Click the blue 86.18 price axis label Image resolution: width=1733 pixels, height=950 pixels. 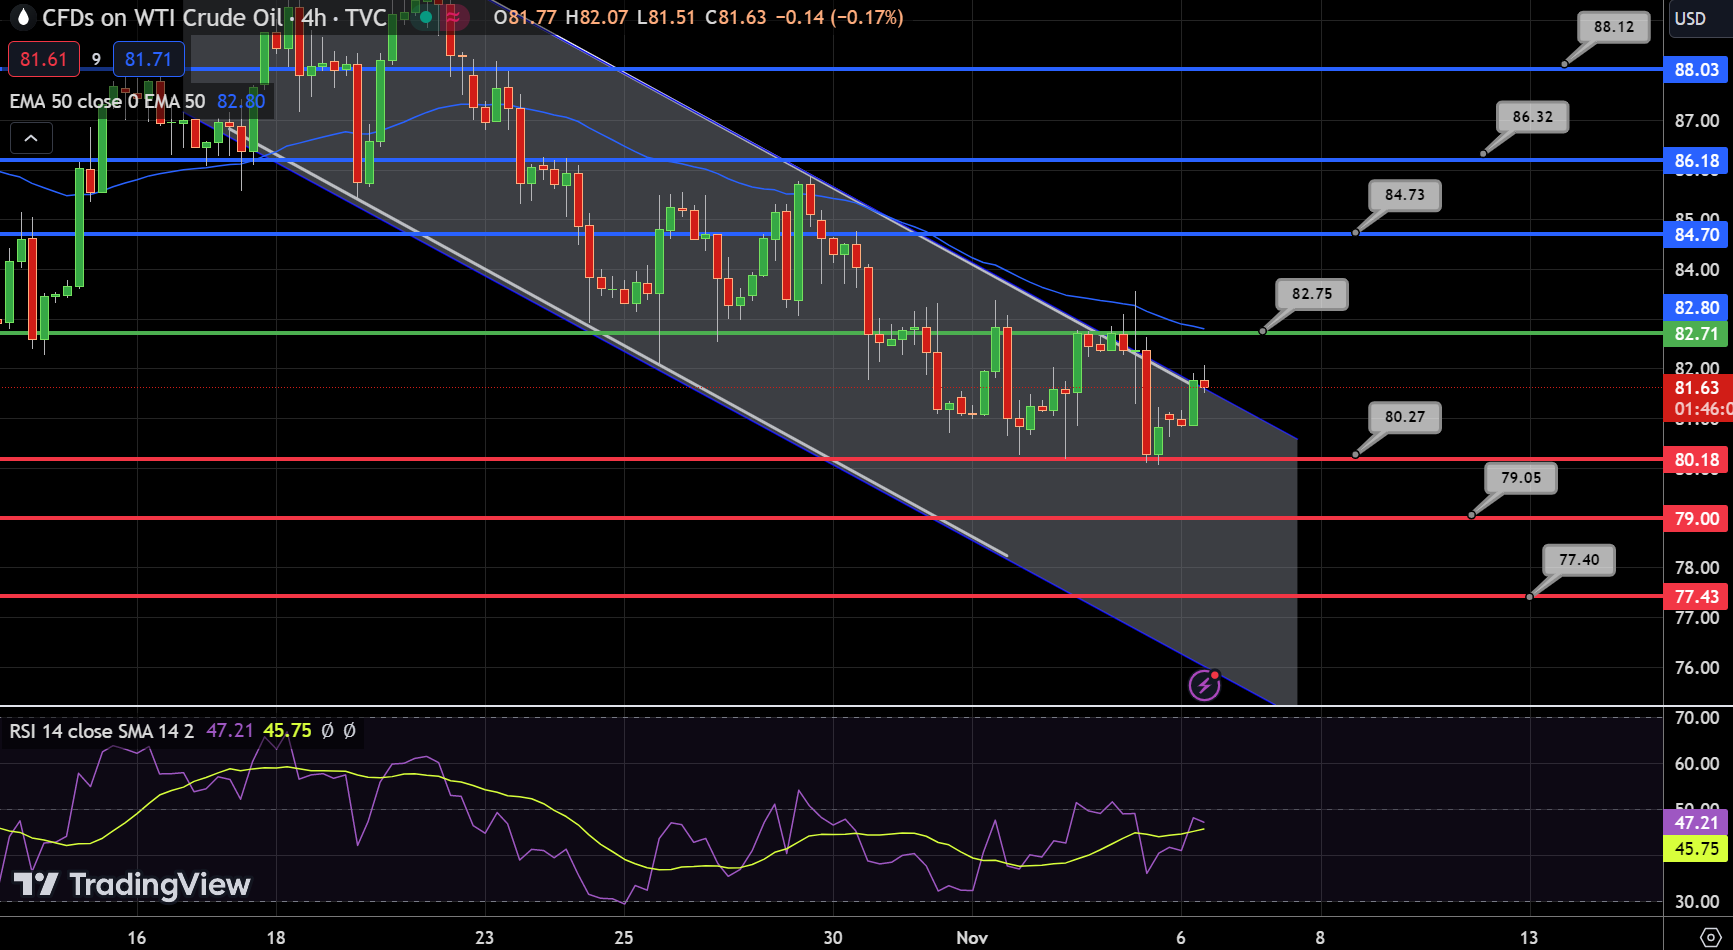coord(1696,161)
